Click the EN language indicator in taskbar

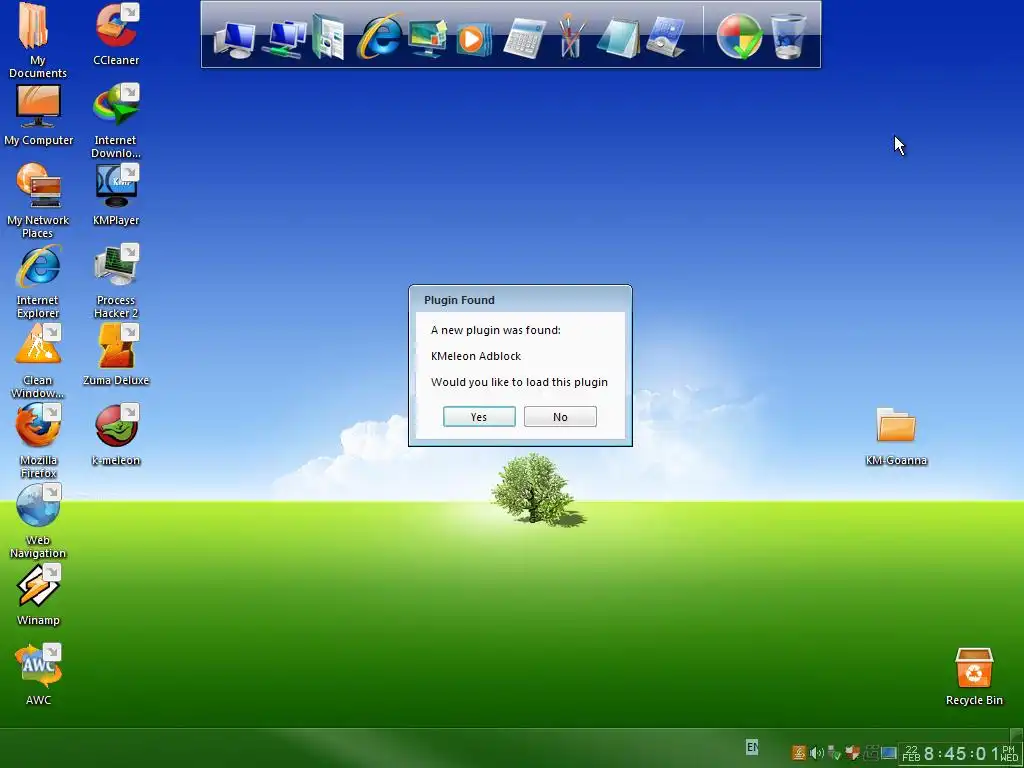point(752,746)
